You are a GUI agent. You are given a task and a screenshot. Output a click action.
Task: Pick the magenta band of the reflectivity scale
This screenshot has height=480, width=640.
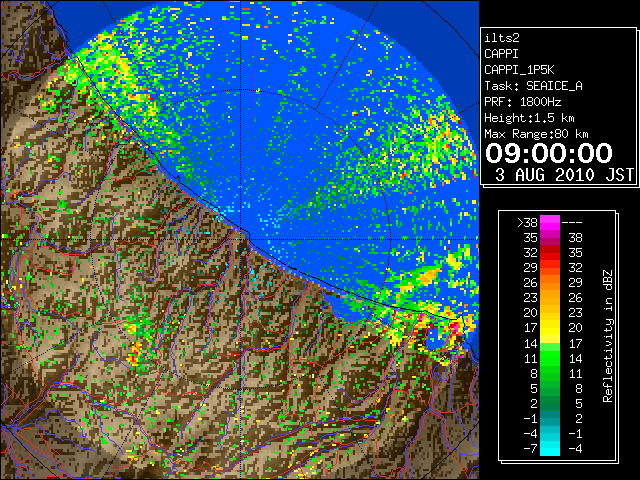[550, 223]
